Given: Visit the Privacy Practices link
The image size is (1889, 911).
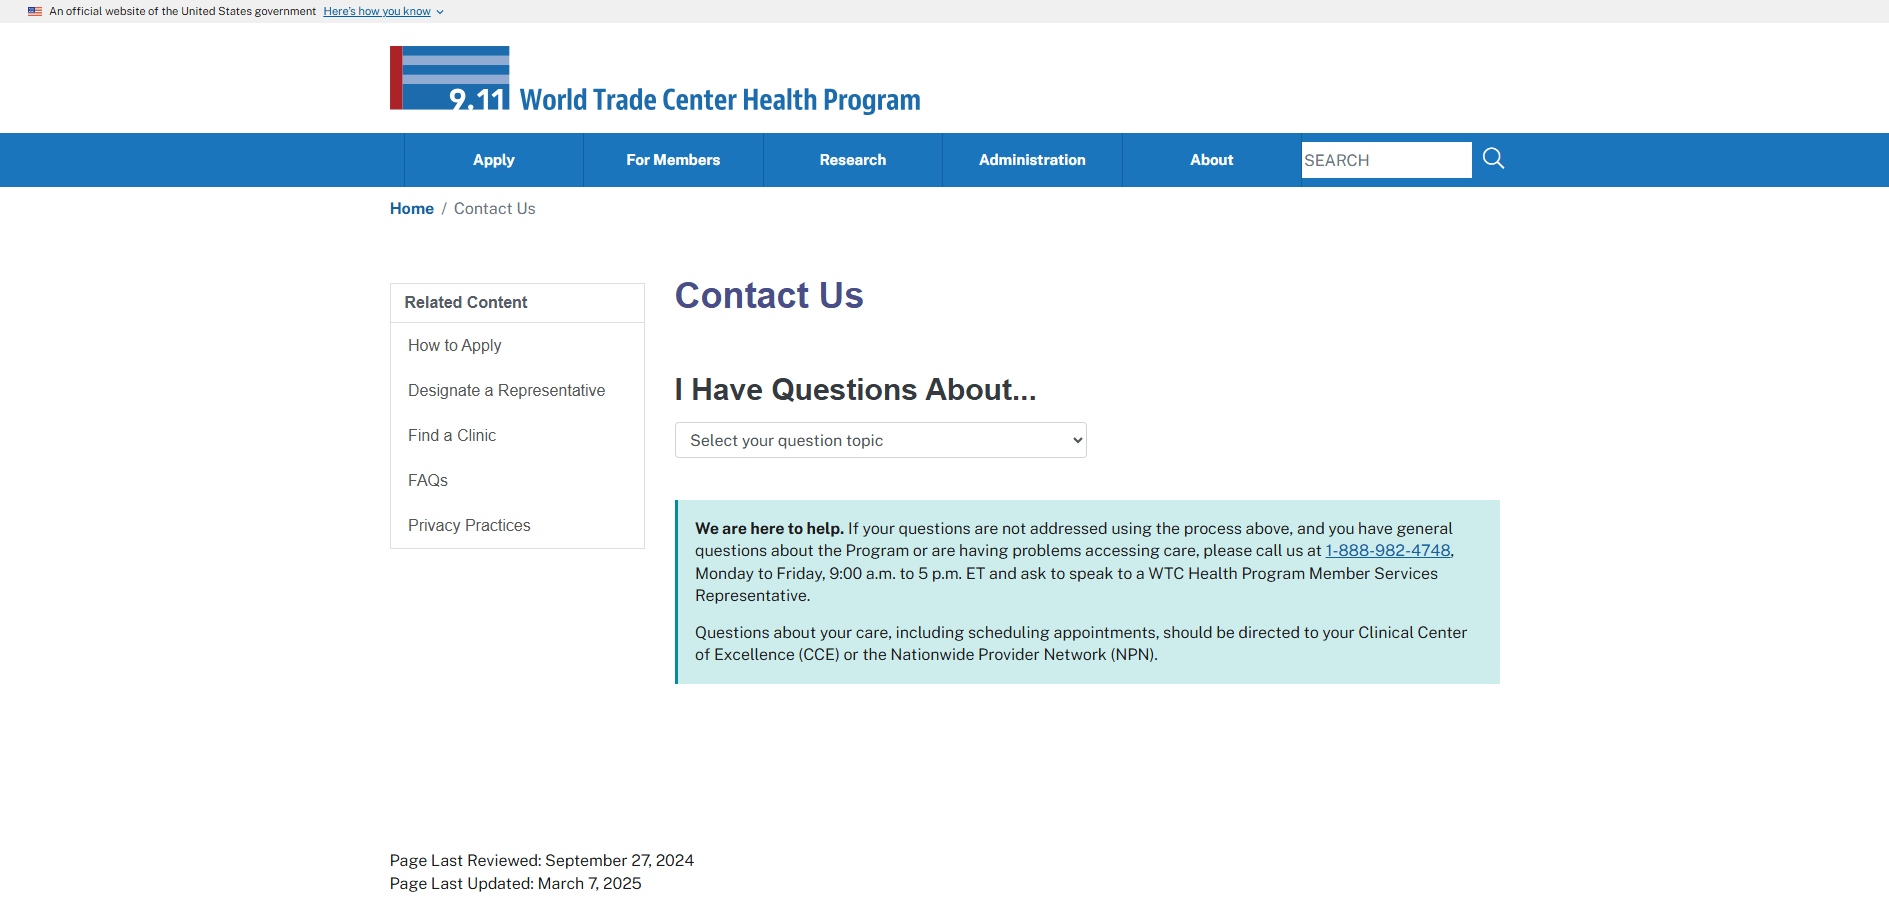Looking at the screenshot, I should (469, 525).
